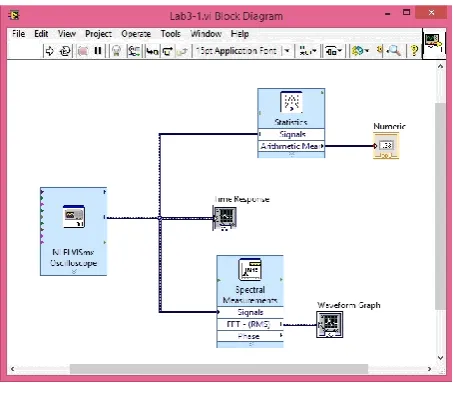453x396 pixels.
Task: Select the Time Response graph terminal
Action: (225, 218)
